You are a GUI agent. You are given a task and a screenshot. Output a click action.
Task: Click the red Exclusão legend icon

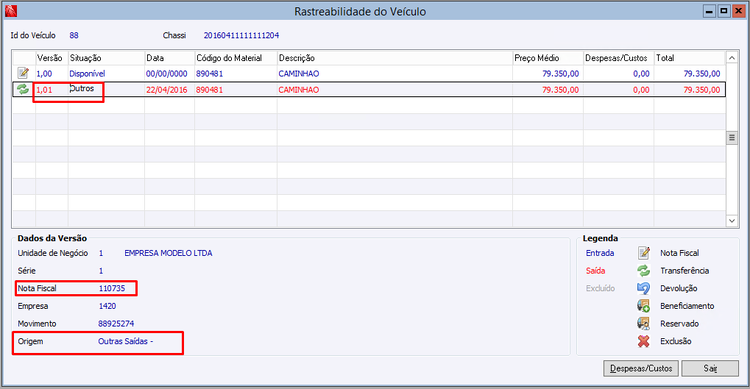[644, 341]
